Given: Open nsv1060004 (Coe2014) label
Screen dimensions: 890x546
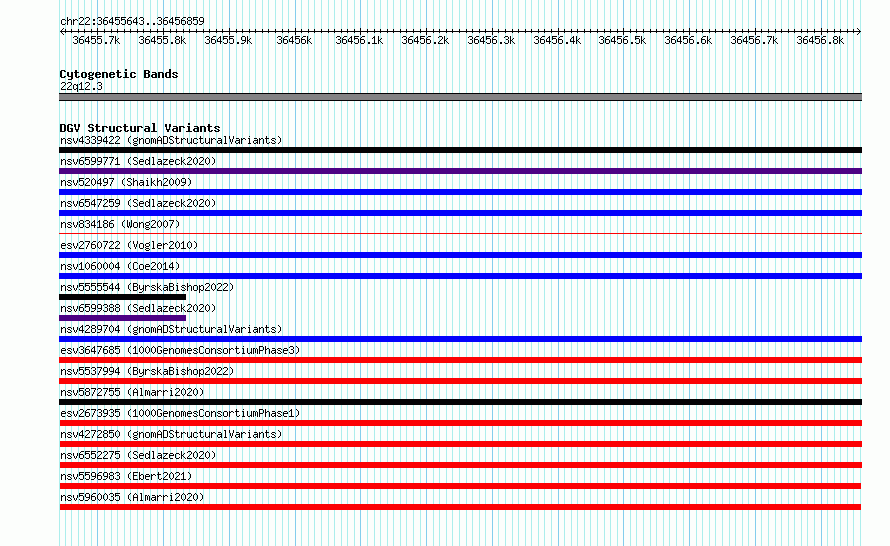Looking at the screenshot, I should tap(120, 266).
